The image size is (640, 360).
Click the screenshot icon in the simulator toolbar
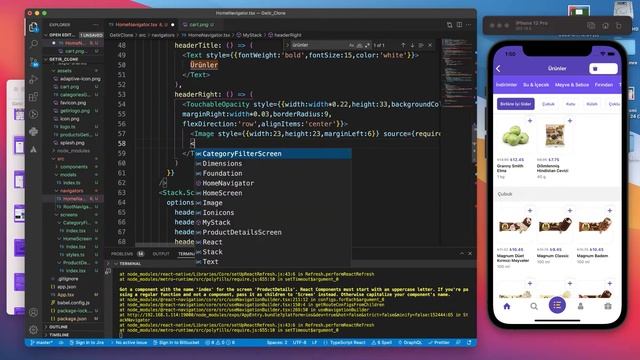pyautogui.click(x=591, y=26)
